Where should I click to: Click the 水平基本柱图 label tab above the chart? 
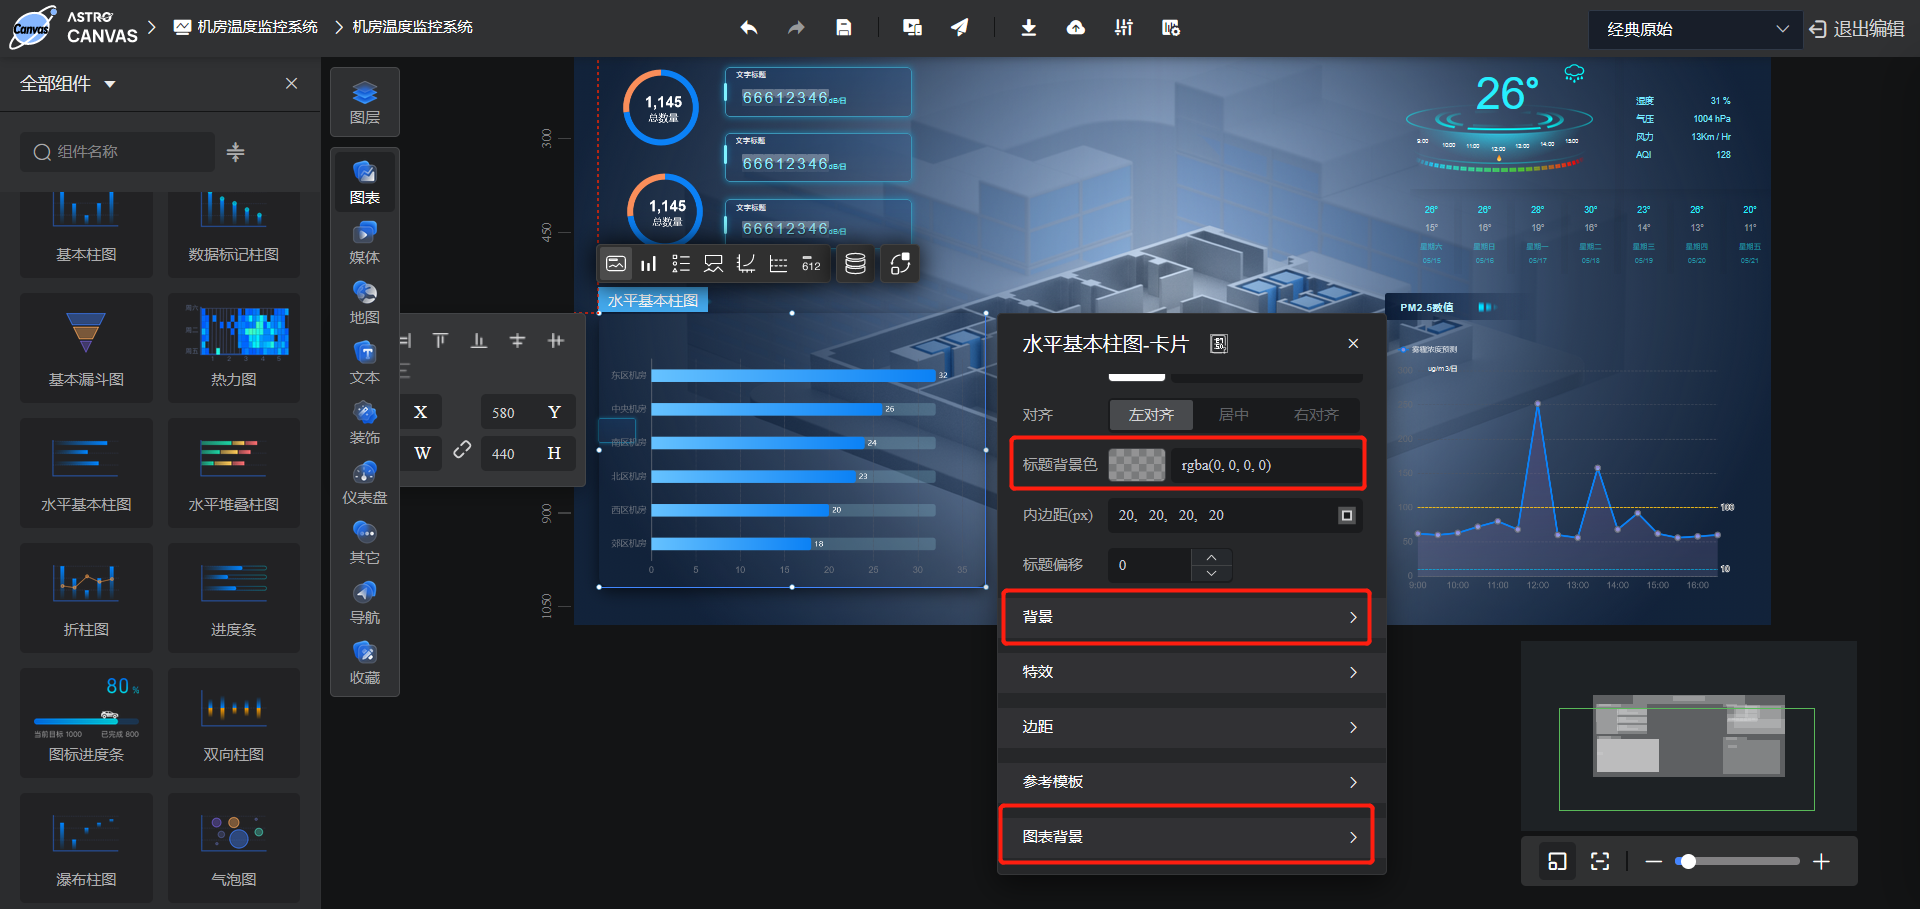click(652, 299)
